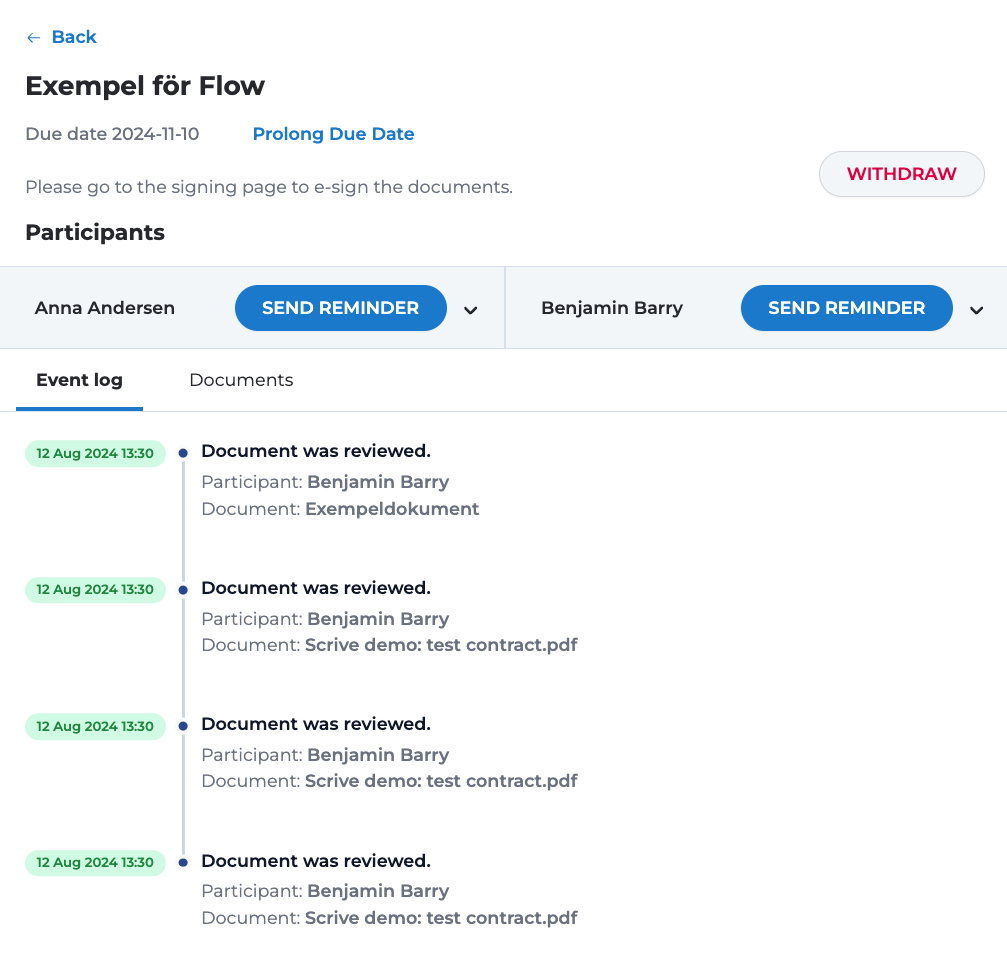This screenshot has width=1007, height=979.
Task: Expand Benjamin Barry's options chevron
Action: pyautogui.click(x=977, y=310)
